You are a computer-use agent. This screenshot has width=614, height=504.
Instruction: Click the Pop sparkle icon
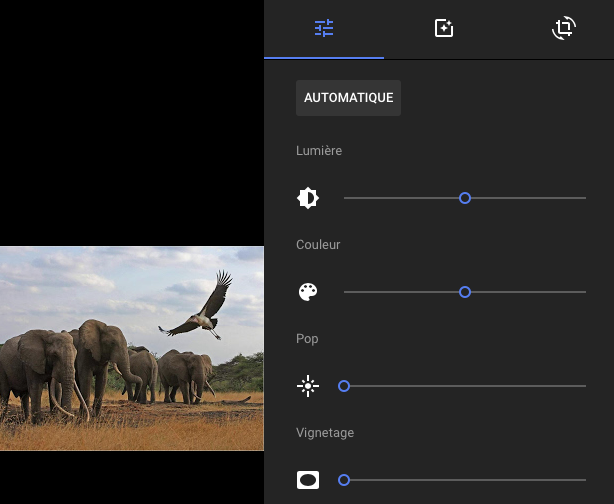tap(308, 386)
